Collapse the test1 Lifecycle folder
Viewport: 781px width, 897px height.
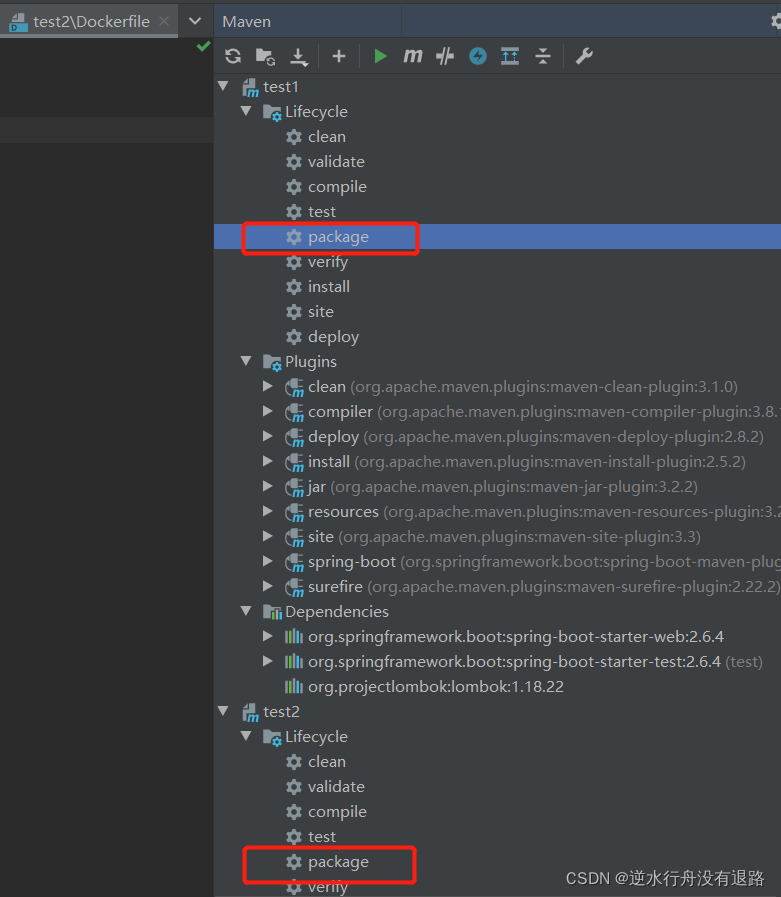point(246,111)
